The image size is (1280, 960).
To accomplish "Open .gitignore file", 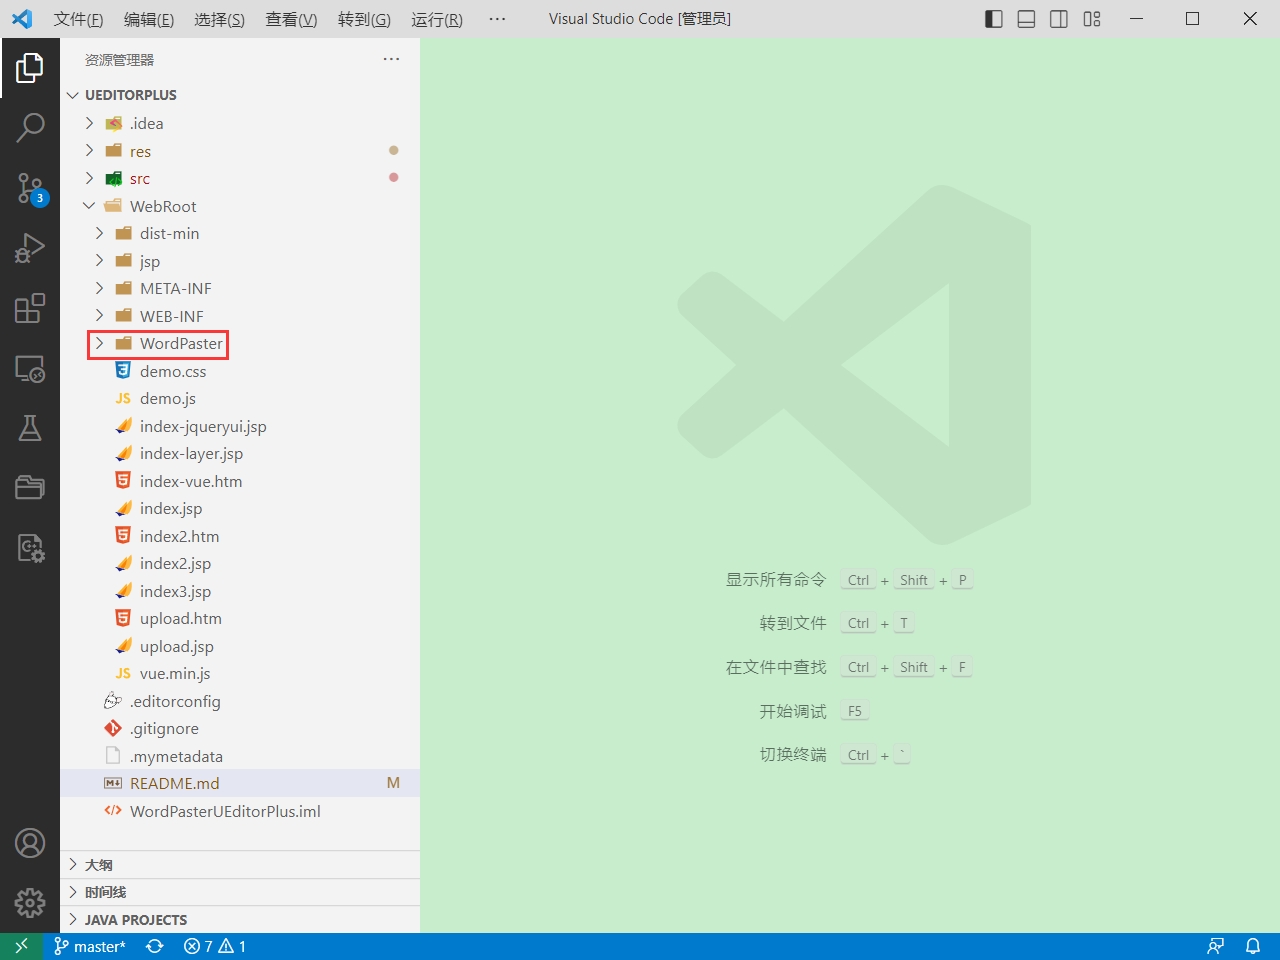I will click(240, 728).
